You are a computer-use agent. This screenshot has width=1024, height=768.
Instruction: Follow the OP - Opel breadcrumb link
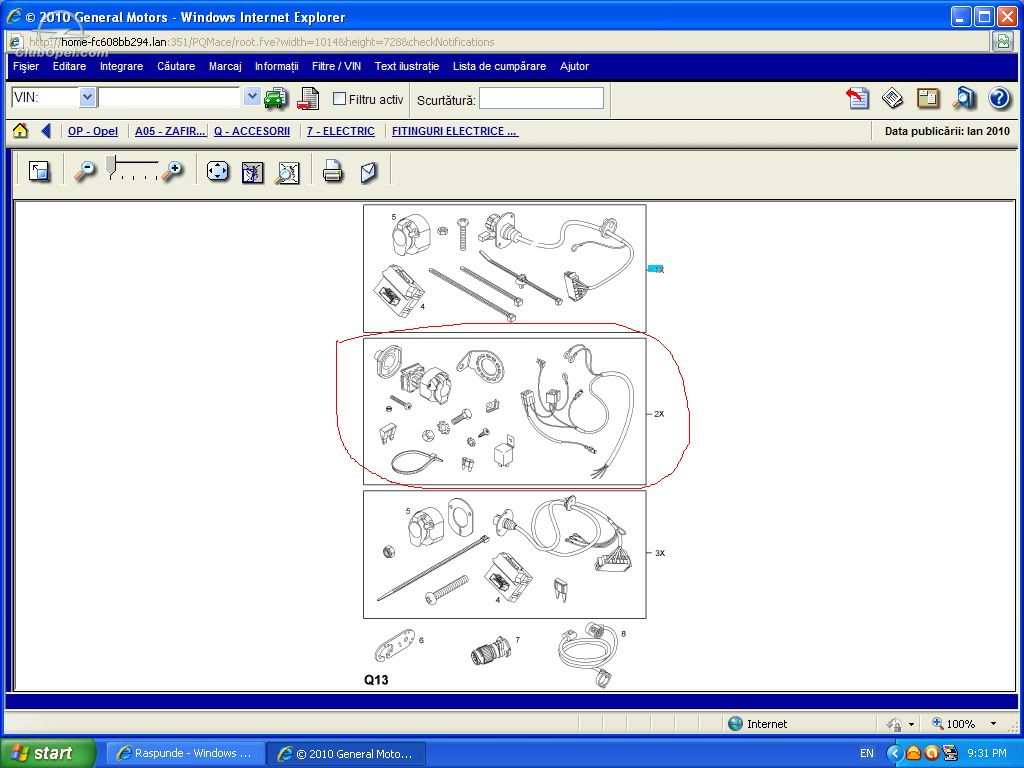click(93, 131)
